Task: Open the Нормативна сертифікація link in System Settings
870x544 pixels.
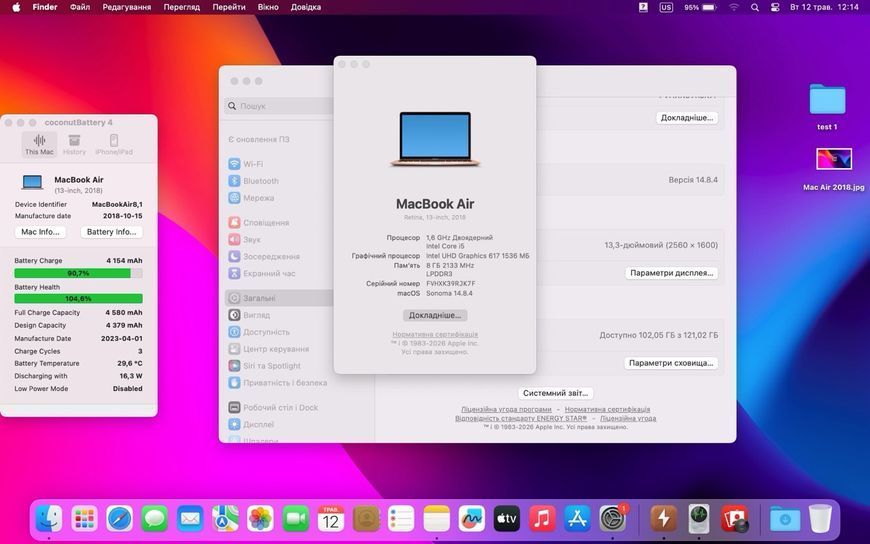Action: coord(607,410)
